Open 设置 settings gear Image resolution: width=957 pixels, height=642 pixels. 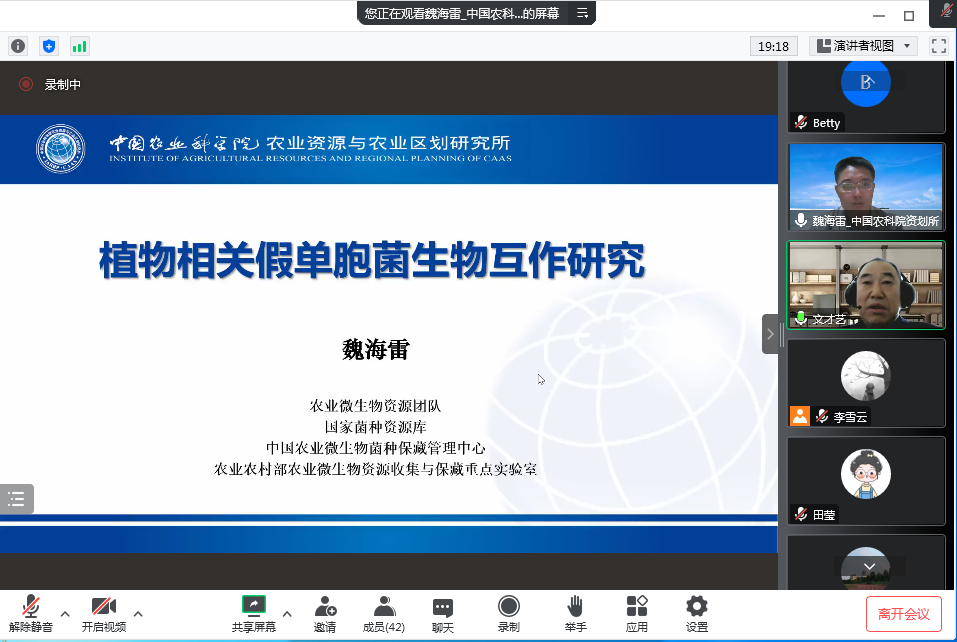click(697, 613)
